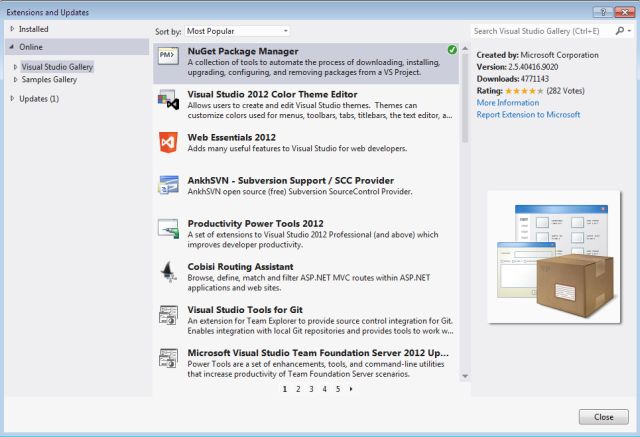The width and height of the screenshot is (640, 437).
Task: Click the NuGet Package Manager icon
Action: (x=169, y=56)
